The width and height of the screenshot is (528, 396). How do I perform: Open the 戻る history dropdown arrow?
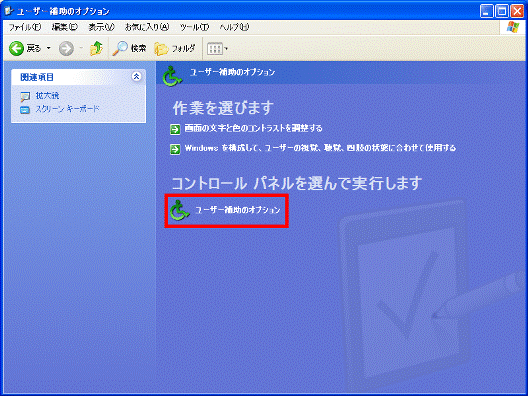(48, 49)
